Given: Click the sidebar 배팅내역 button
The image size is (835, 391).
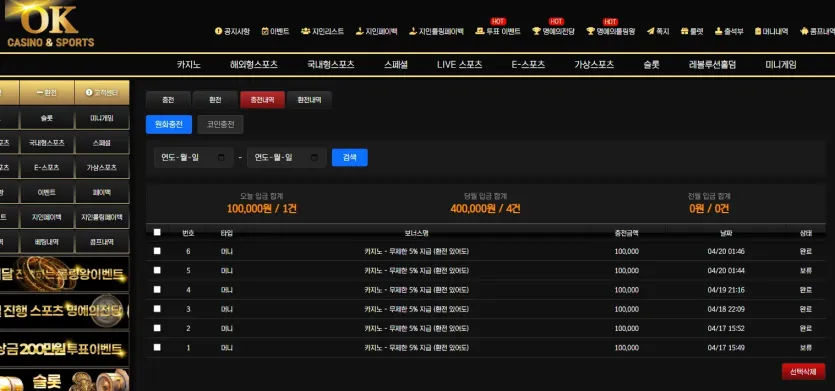Looking at the screenshot, I should (47, 242).
